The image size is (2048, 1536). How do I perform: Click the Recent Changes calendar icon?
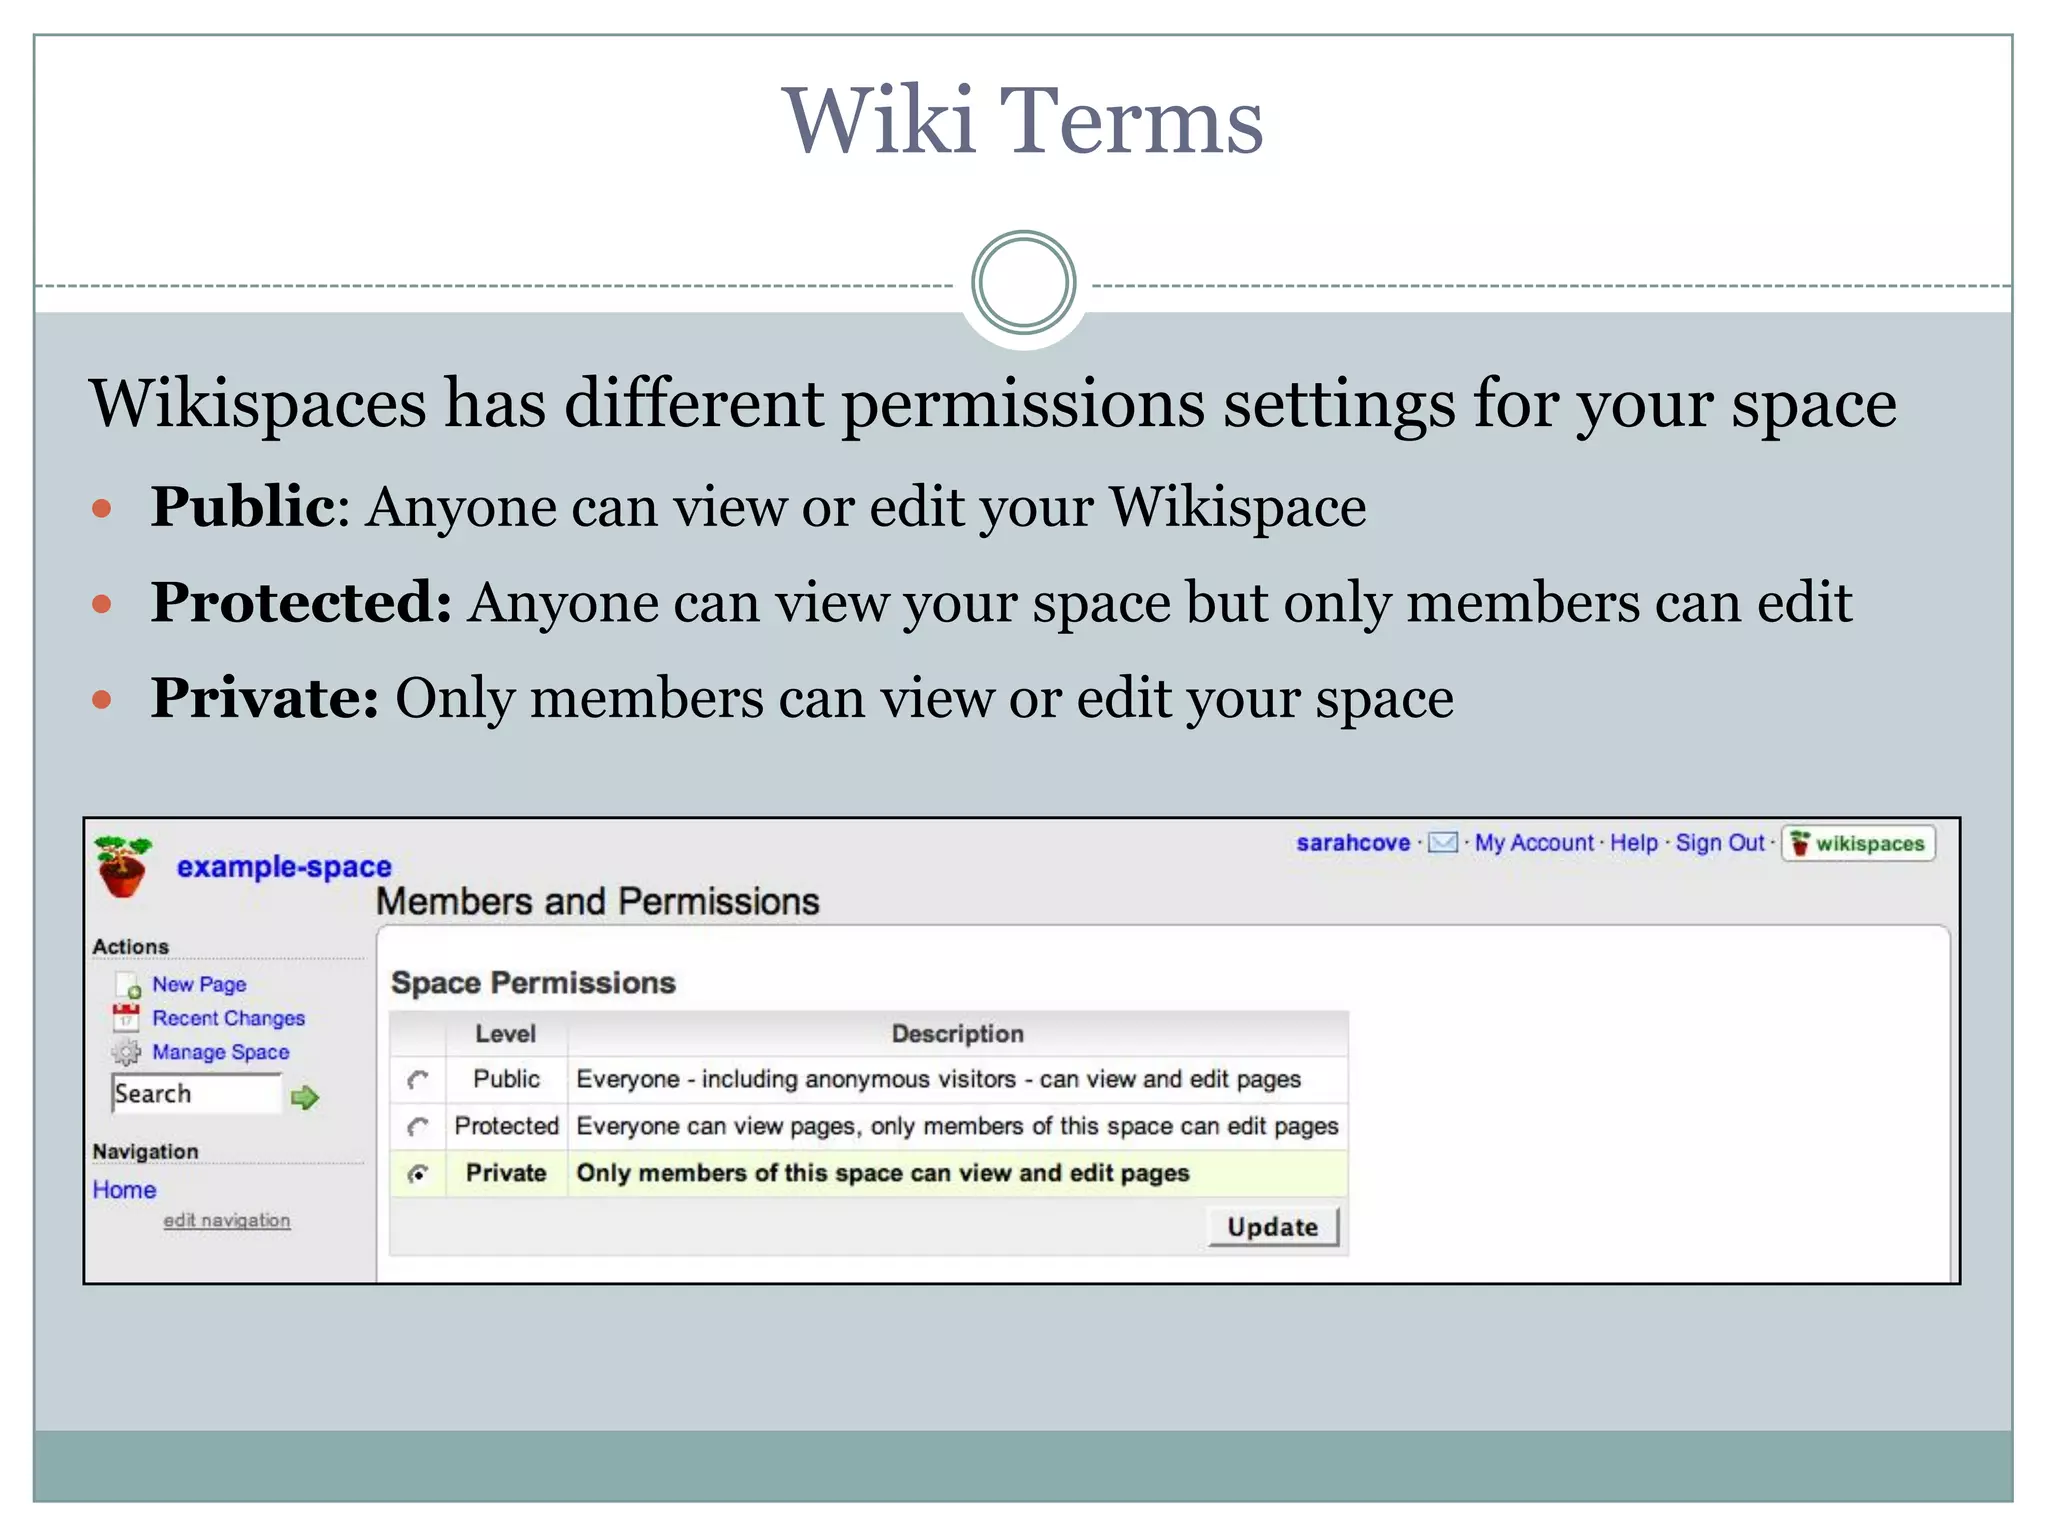(126, 1018)
